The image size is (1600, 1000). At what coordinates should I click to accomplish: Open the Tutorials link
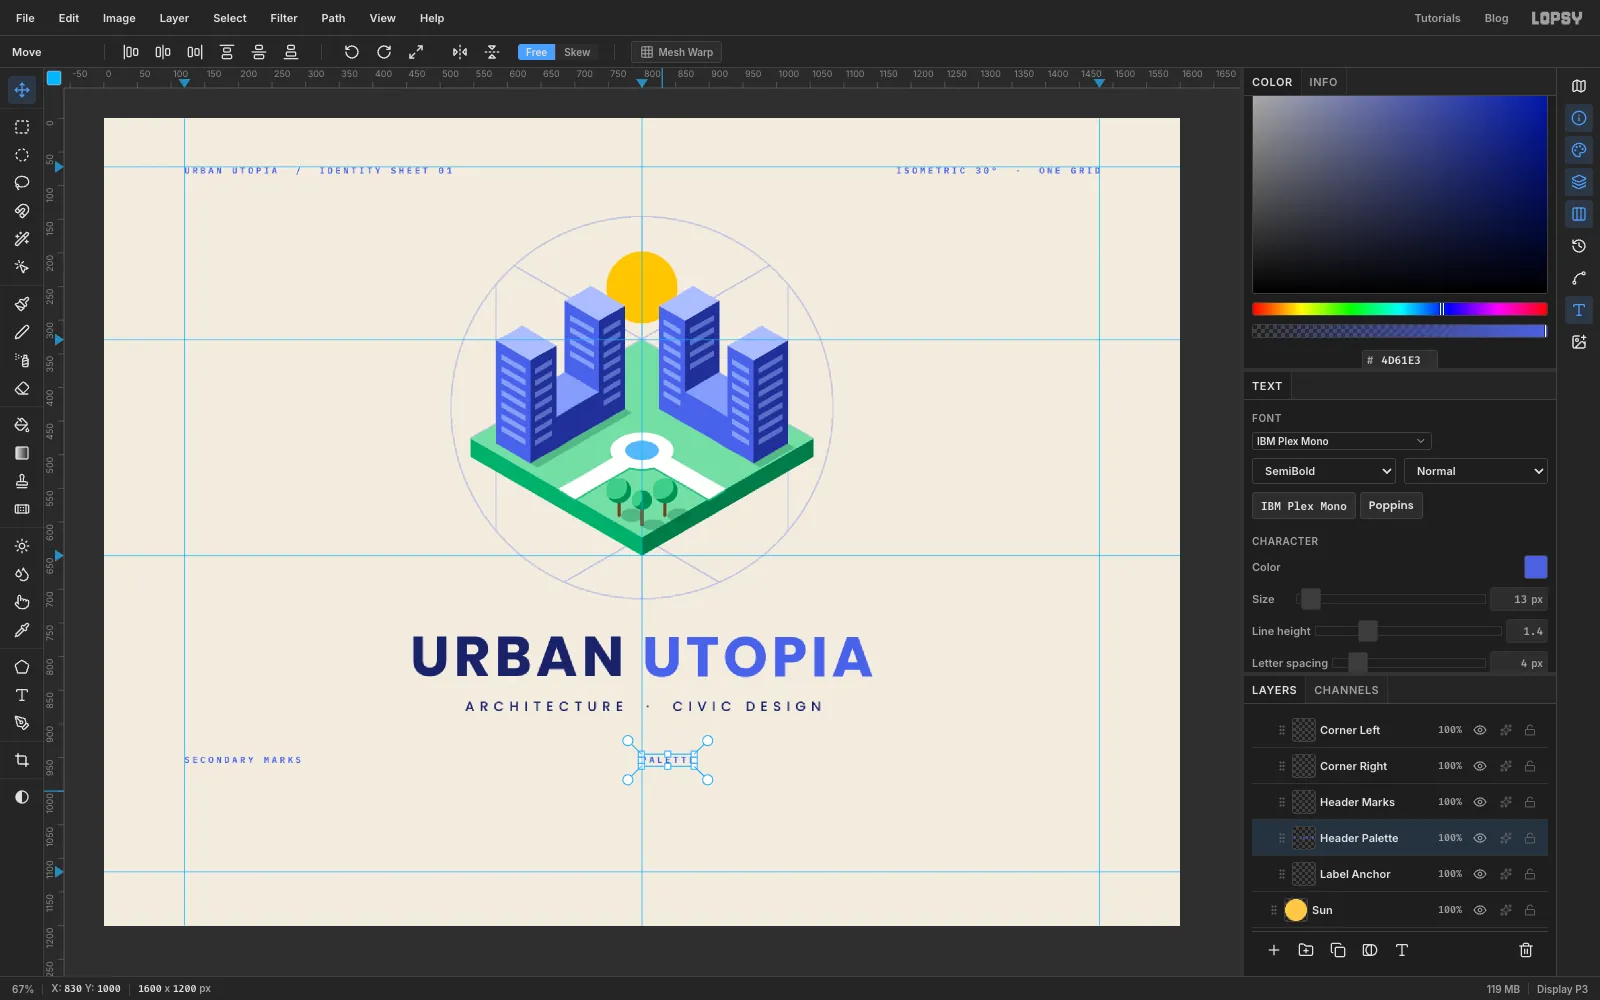click(1437, 18)
